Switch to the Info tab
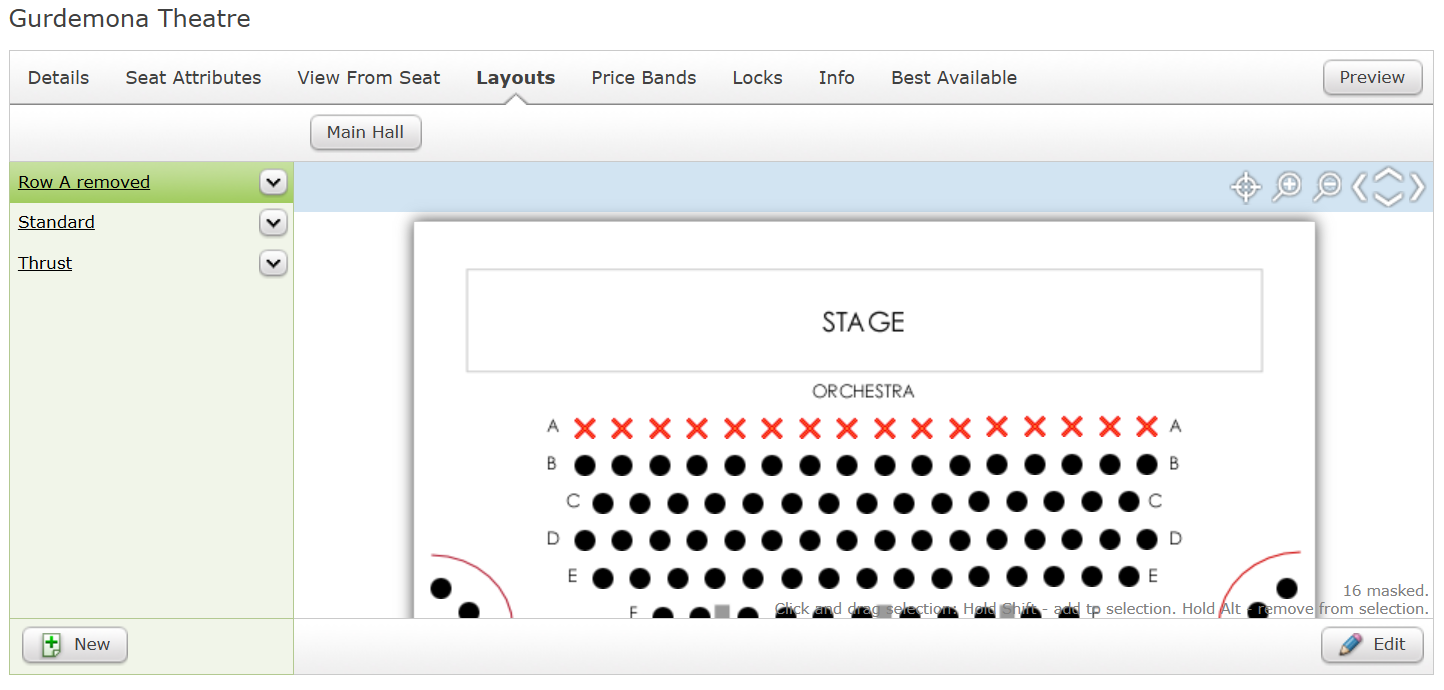Image resolution: width=1444 pixels, height=690 pixels. click(x=837, y=78)
